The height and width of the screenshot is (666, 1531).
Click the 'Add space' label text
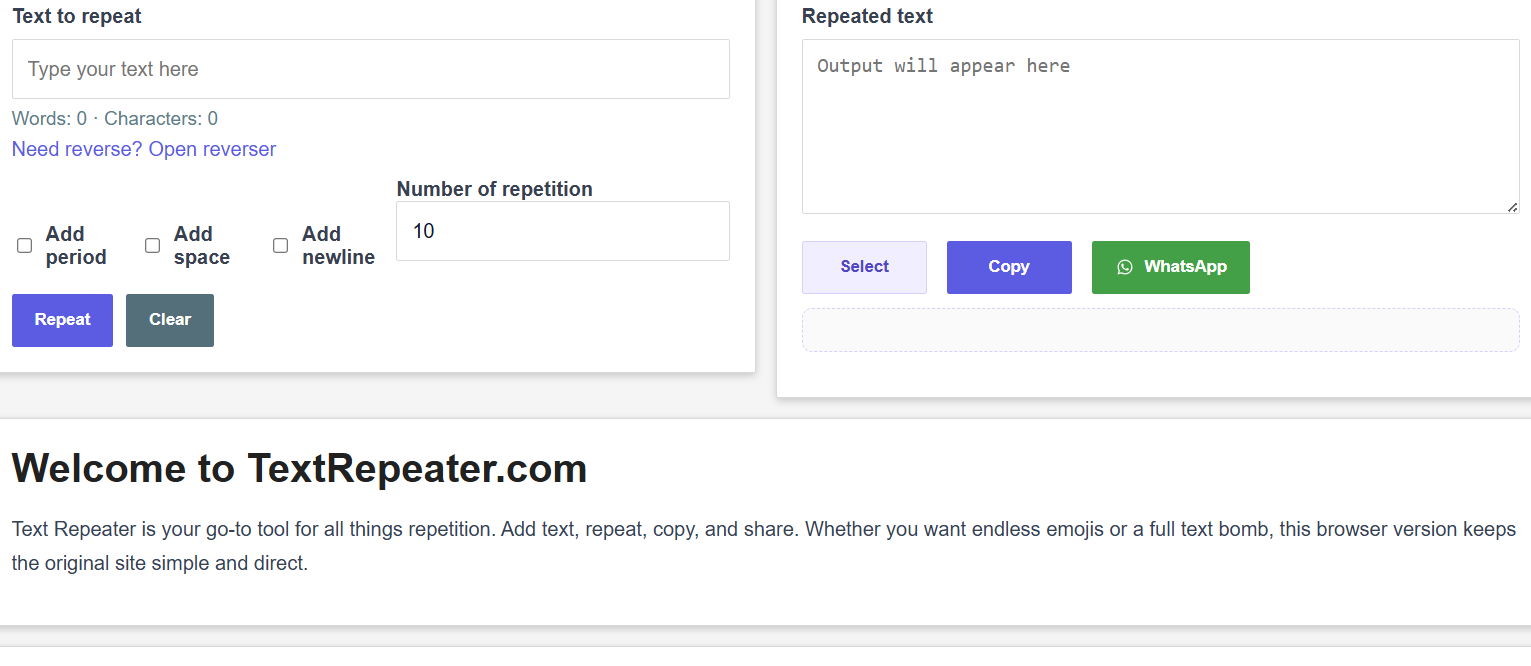[x=202, y=245]
